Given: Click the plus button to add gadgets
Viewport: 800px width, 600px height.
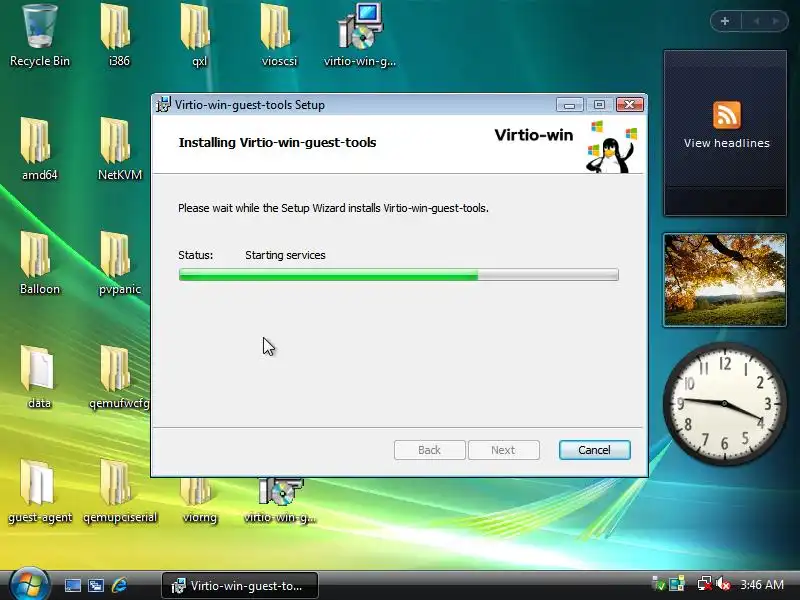Looking at the screenshot, I should click(725, 21).
